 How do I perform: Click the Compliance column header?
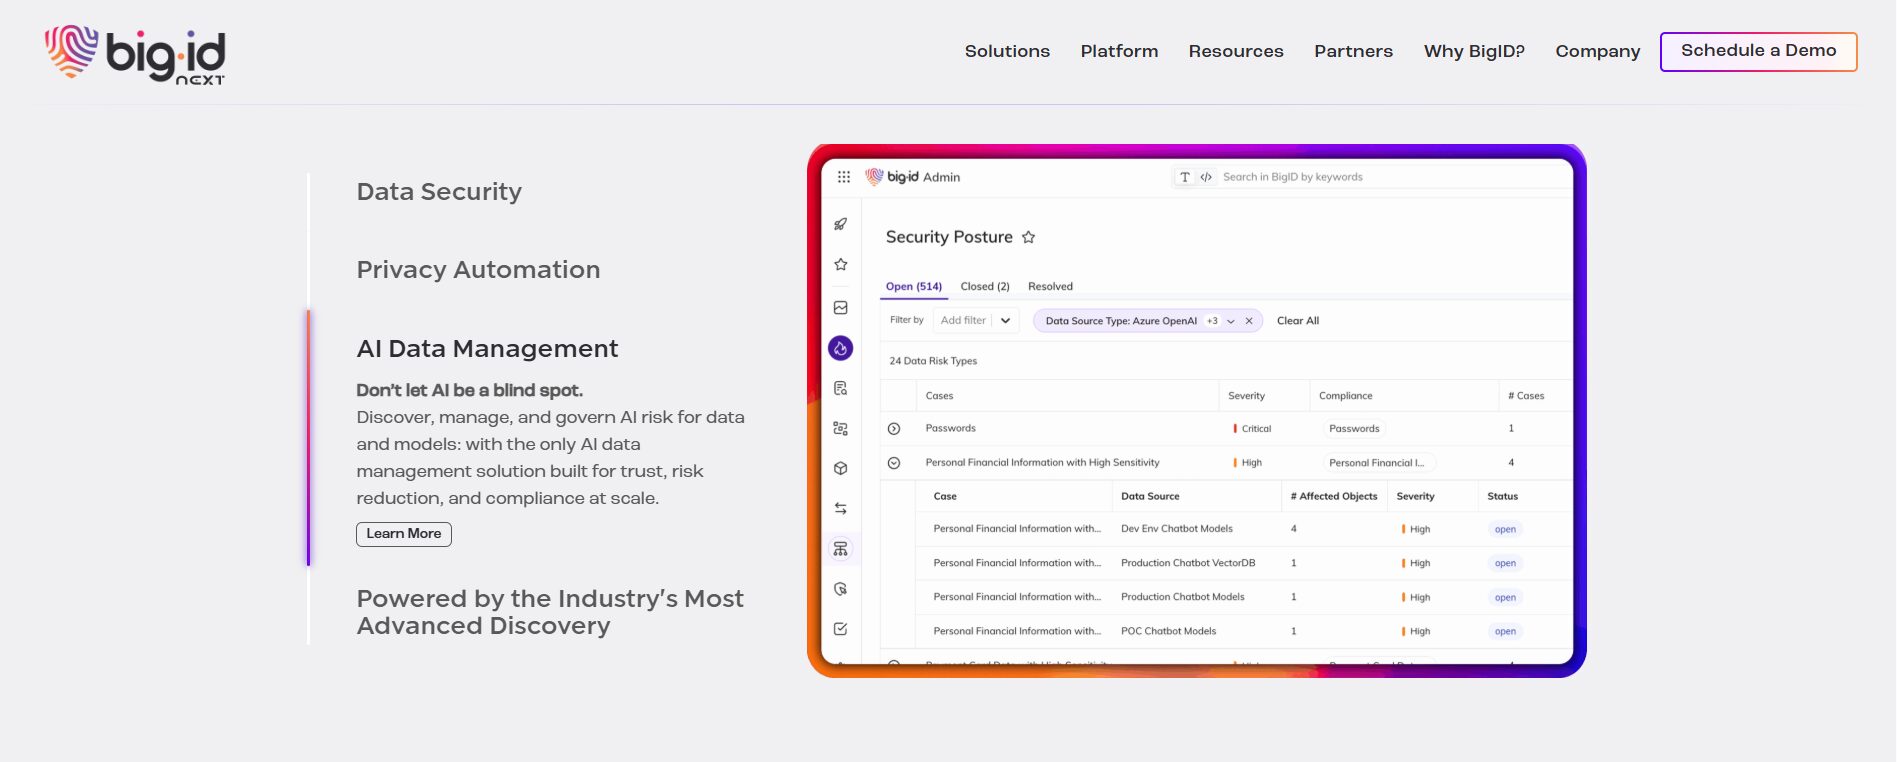coord(1345,396)
